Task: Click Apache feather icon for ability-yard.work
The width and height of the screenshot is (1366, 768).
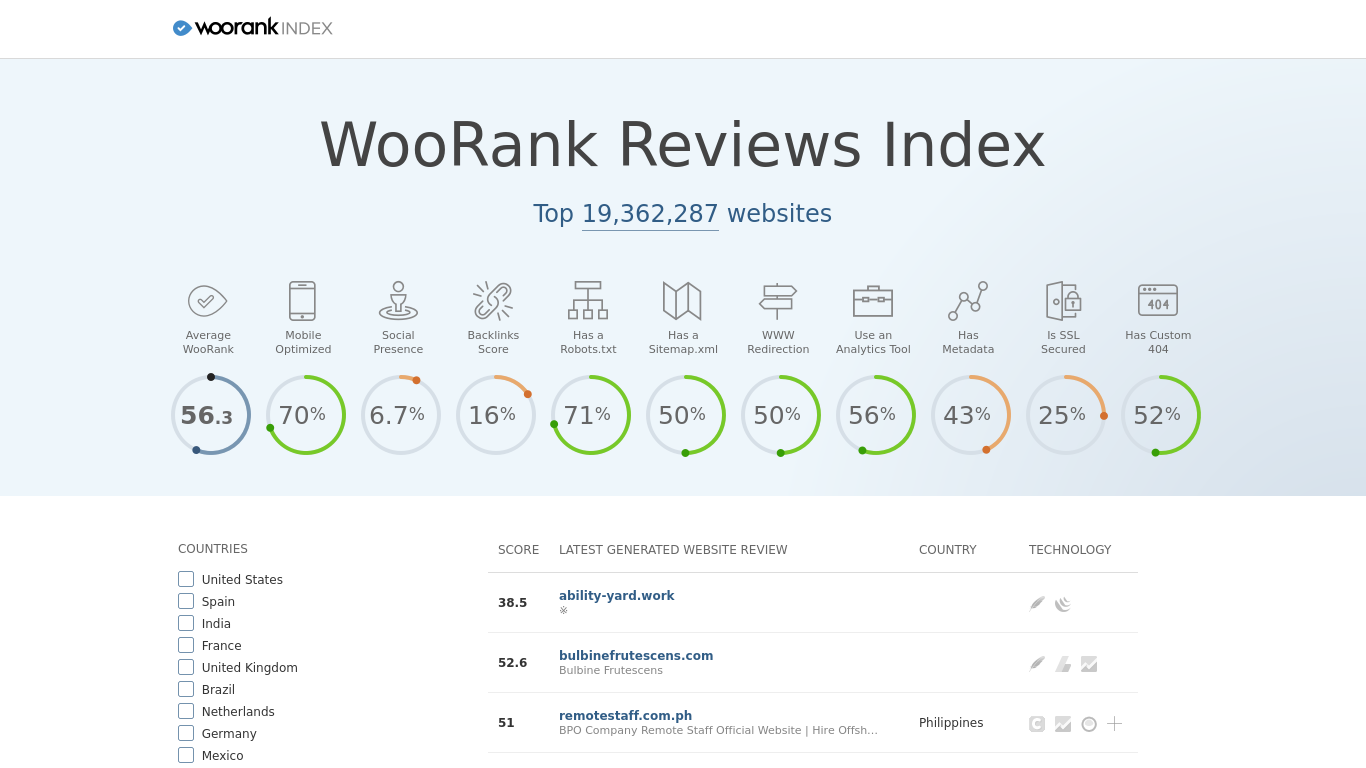Action: (1037, 603)
